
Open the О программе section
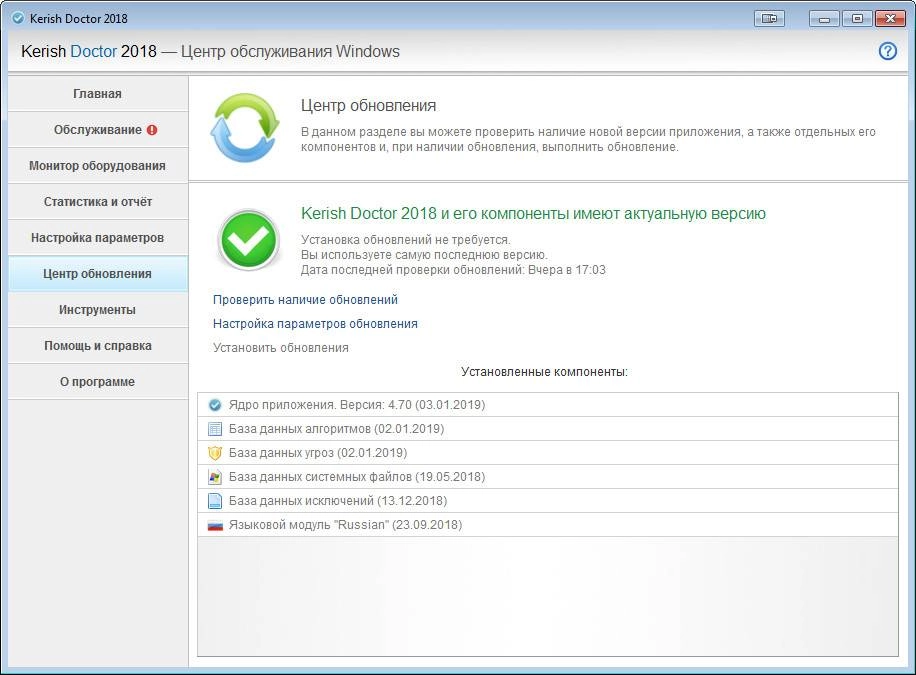98,382
